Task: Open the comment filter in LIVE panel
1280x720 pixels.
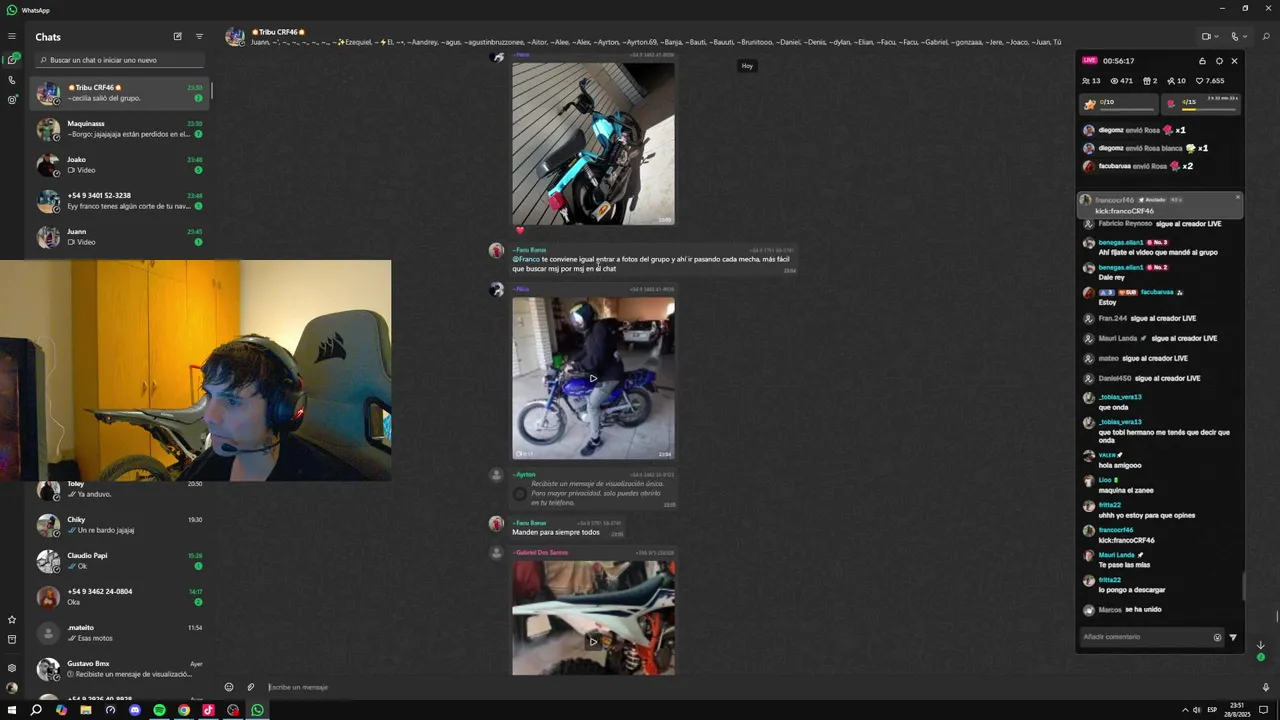Action: 1233,637
